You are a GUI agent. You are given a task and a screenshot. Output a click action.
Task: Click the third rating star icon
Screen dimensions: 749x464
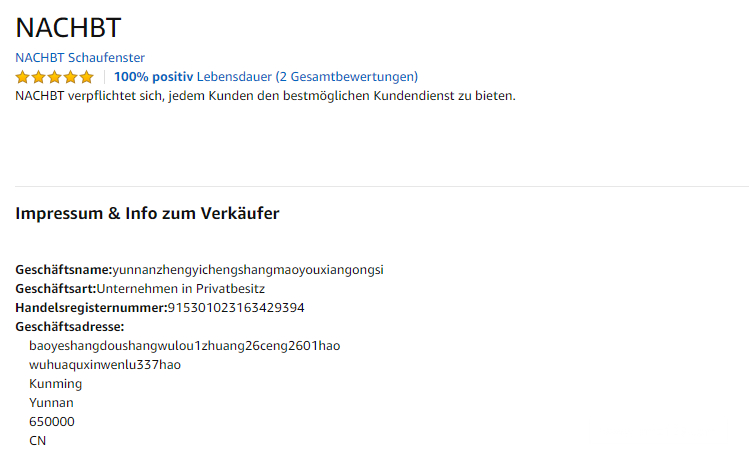tap(55, 77)
